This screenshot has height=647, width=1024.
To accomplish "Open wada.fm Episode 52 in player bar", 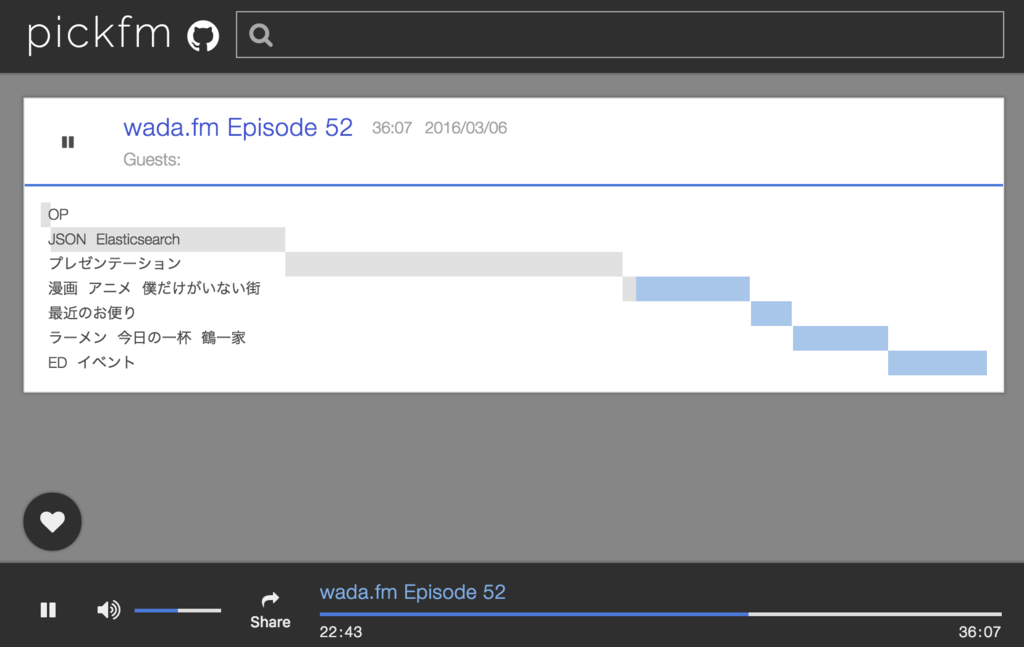I will point(412,592).
